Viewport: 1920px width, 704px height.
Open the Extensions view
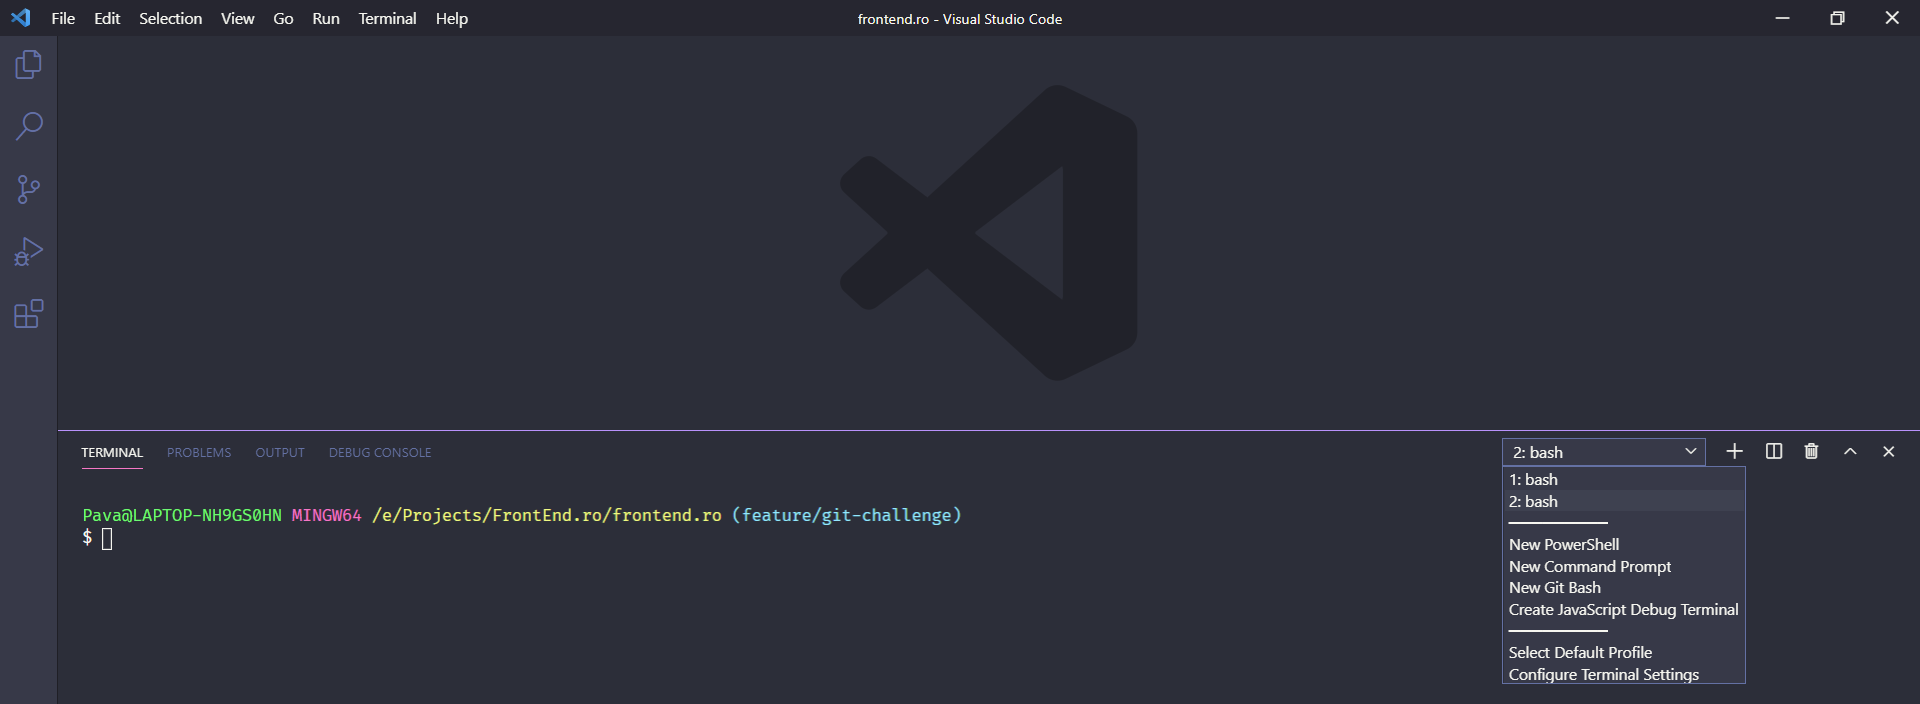(29, 314)
